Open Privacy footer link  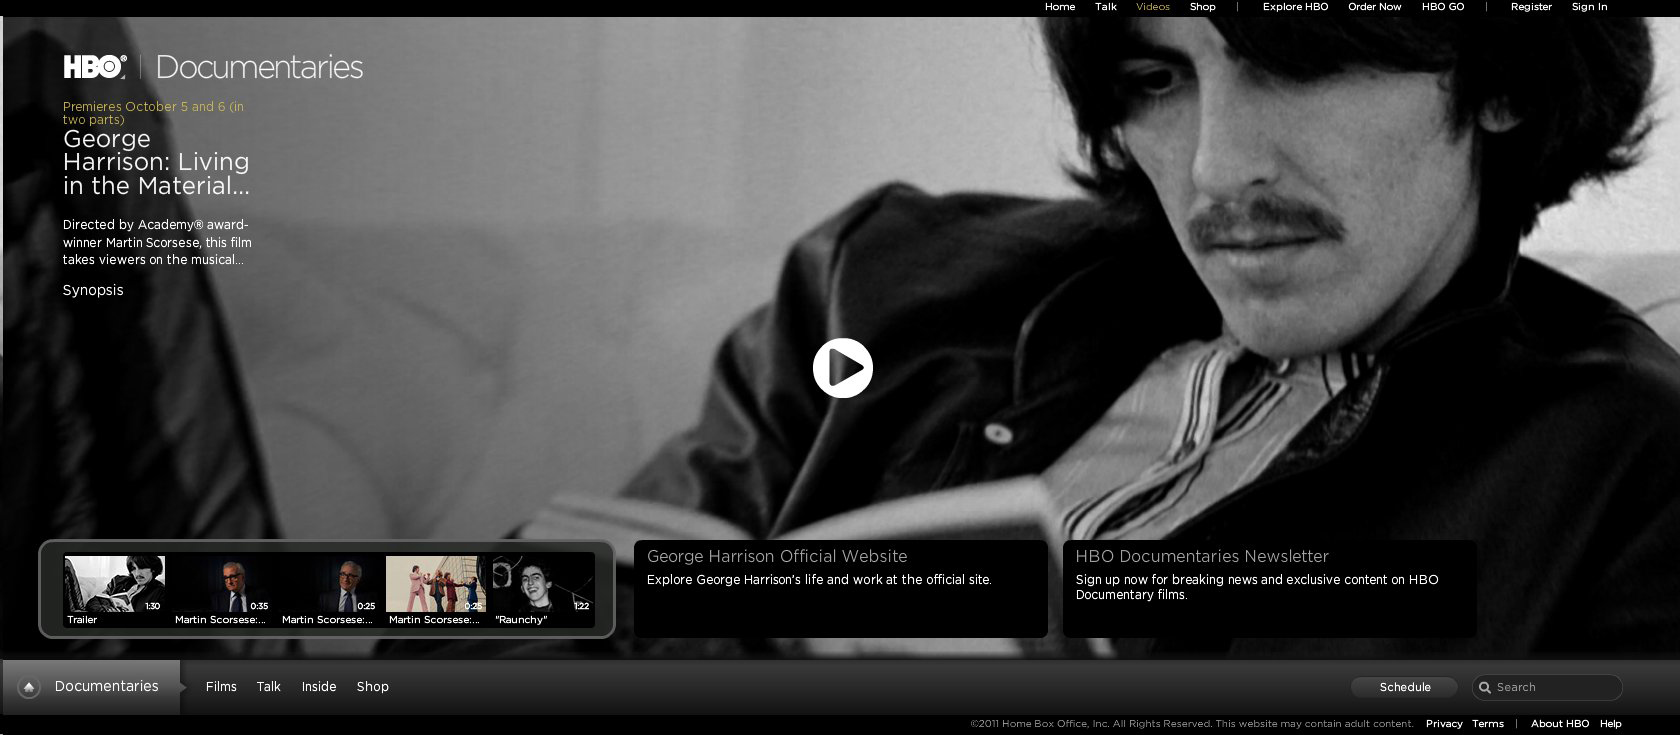[x=1444, y=724]
